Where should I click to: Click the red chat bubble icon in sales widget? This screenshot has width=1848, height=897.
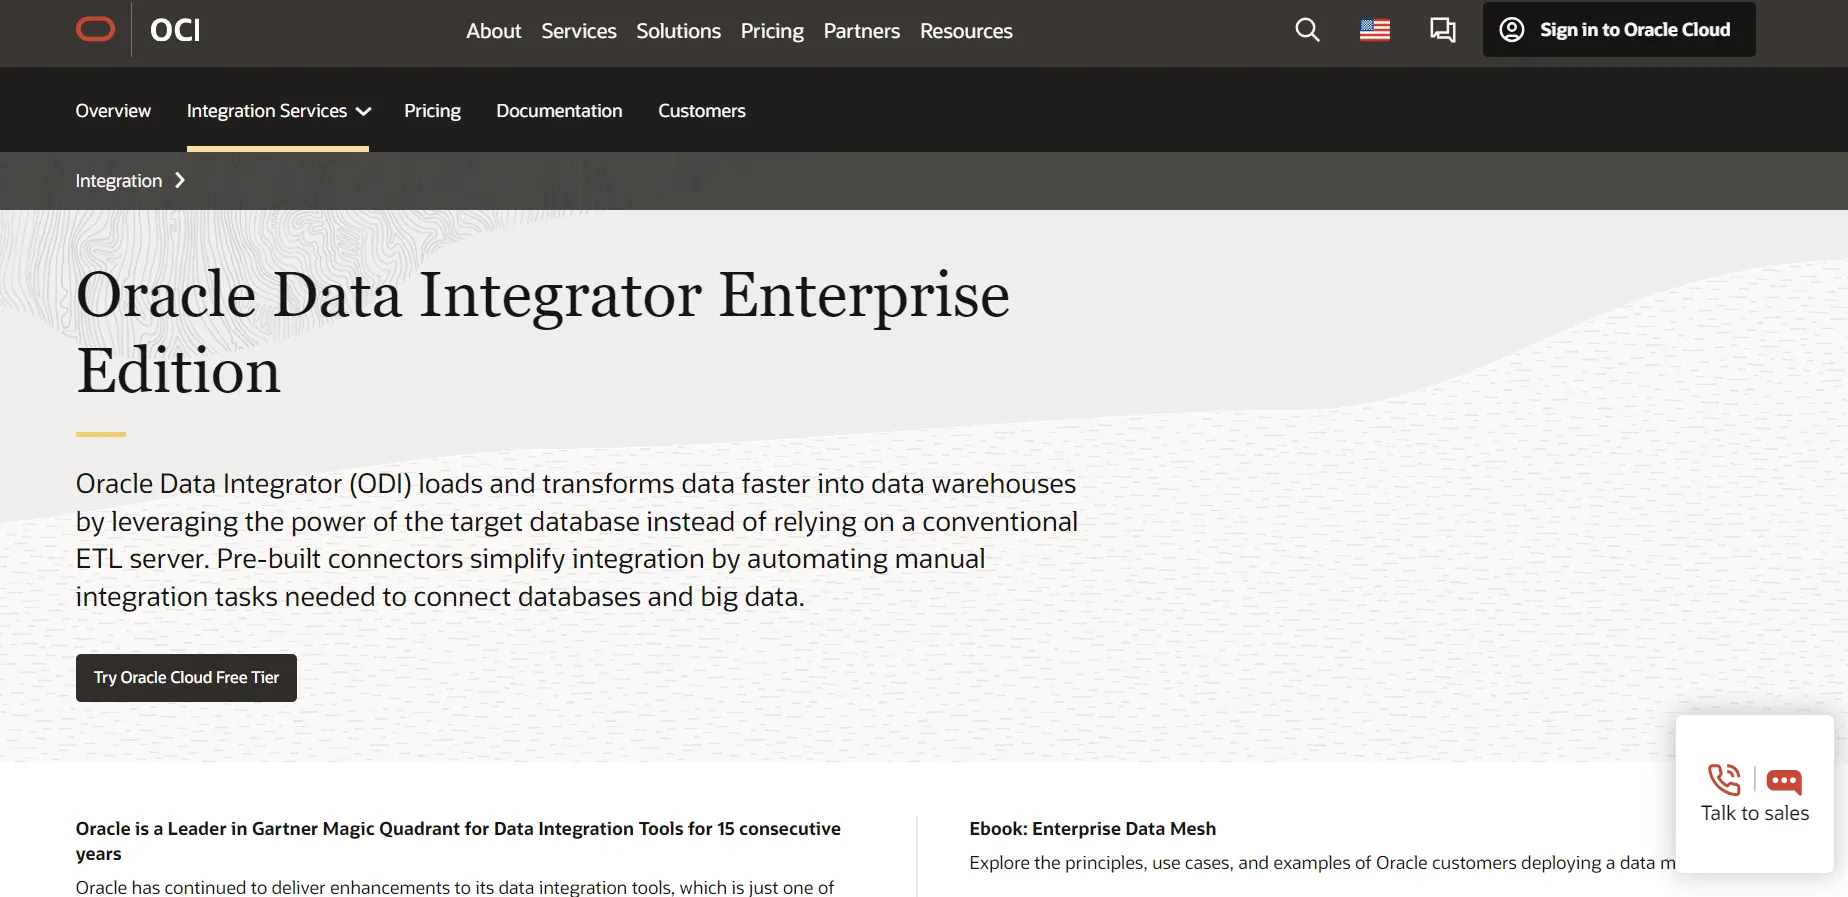[1784, 781]
